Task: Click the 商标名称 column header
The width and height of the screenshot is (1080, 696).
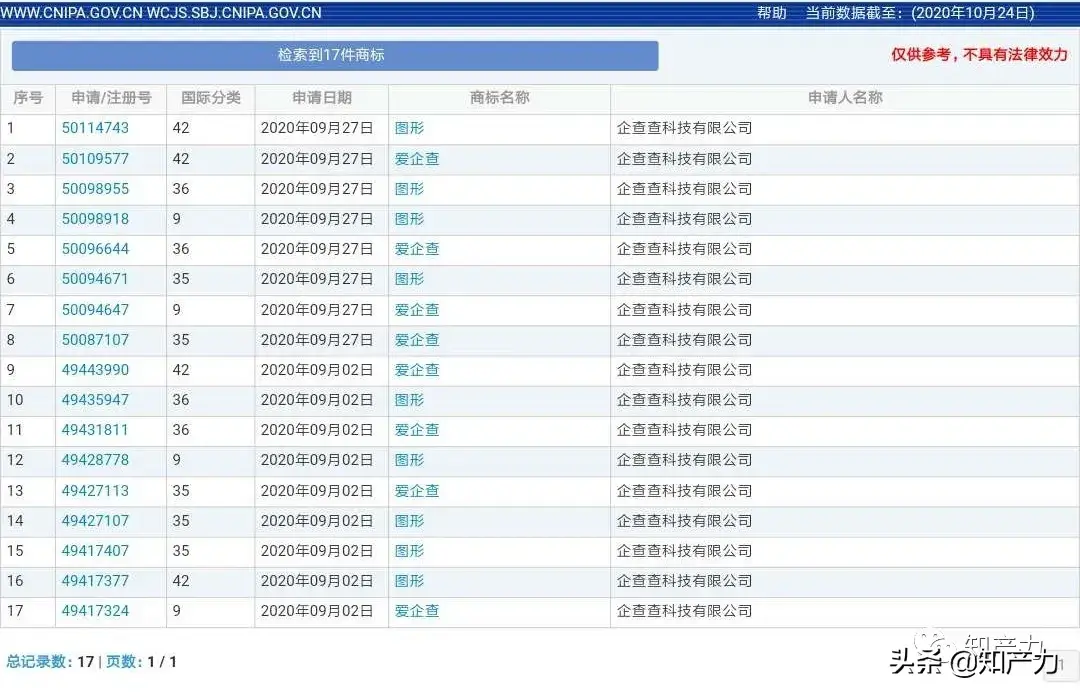Action: pos(499,98)
